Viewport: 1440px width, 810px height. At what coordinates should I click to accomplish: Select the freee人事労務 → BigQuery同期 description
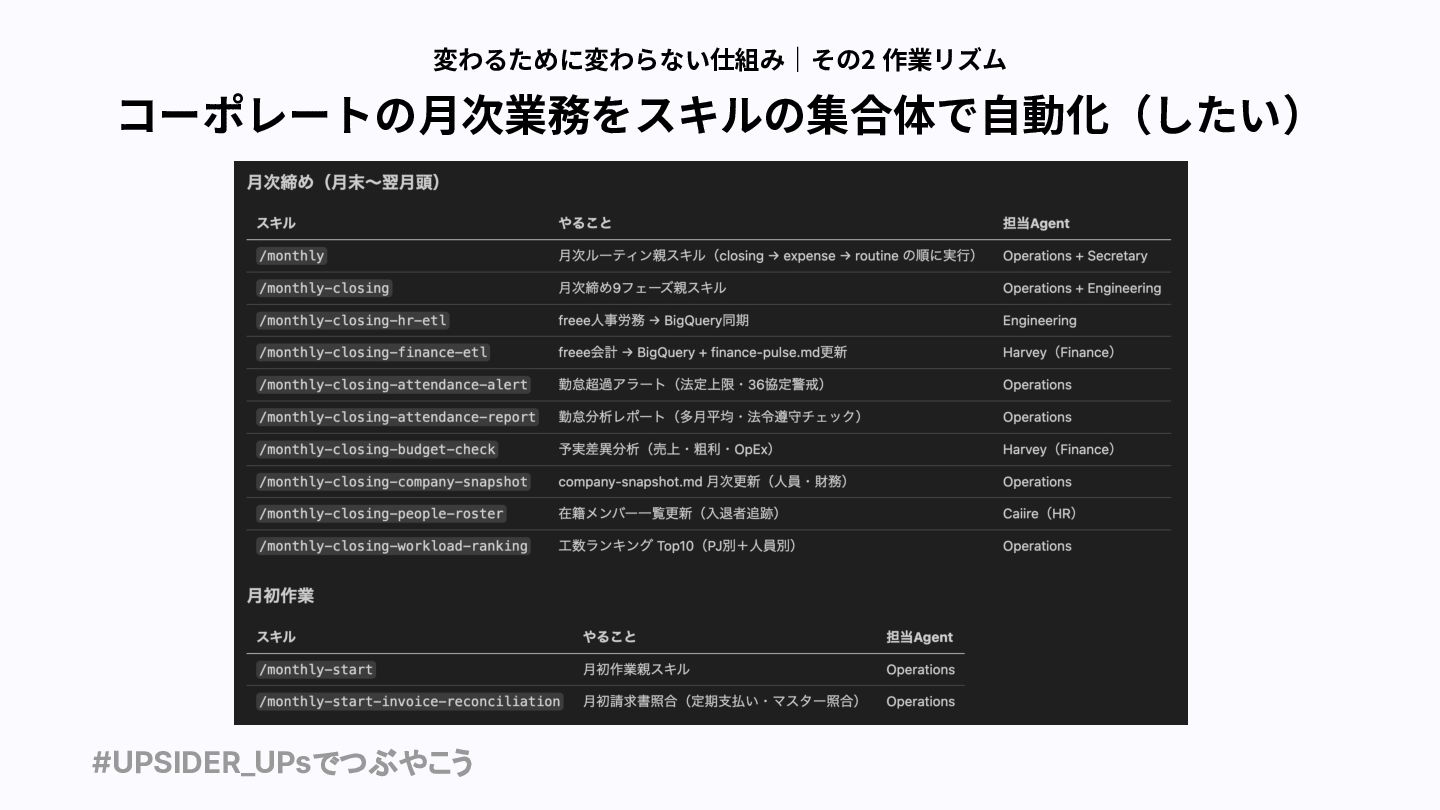[x=653, y=321]
